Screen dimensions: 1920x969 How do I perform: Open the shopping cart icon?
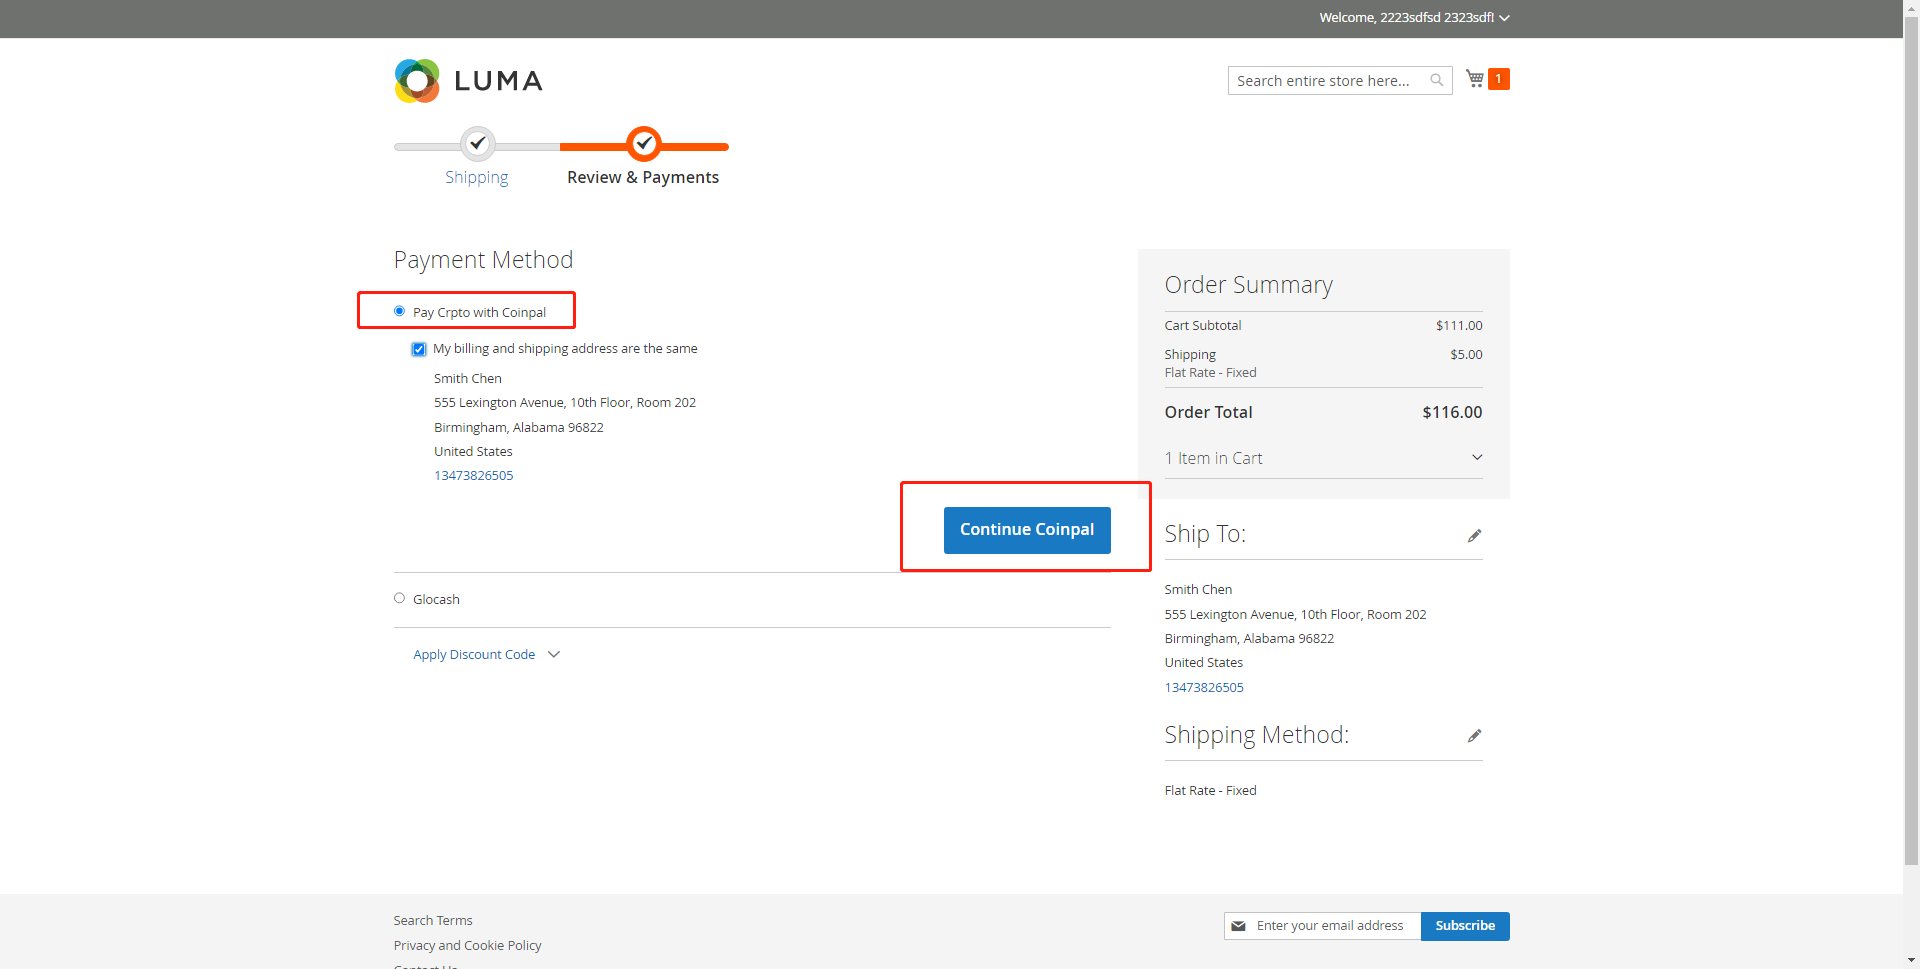point(1475,78)
